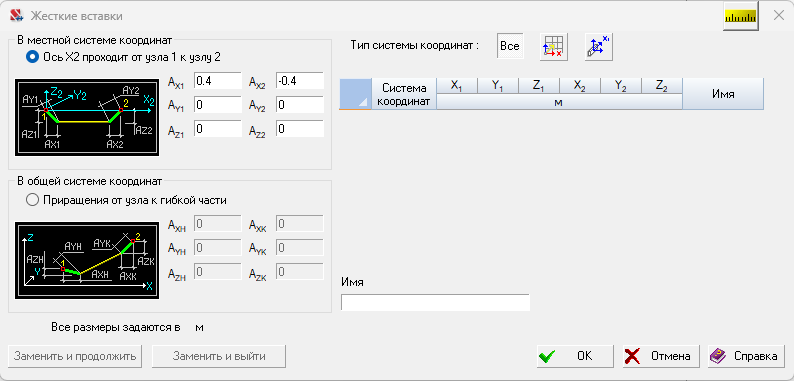Click the 'Заменить и выйти' button
The width and height of the screenshot is (794, 381).
pyautogui.click(x=219, y=356)
